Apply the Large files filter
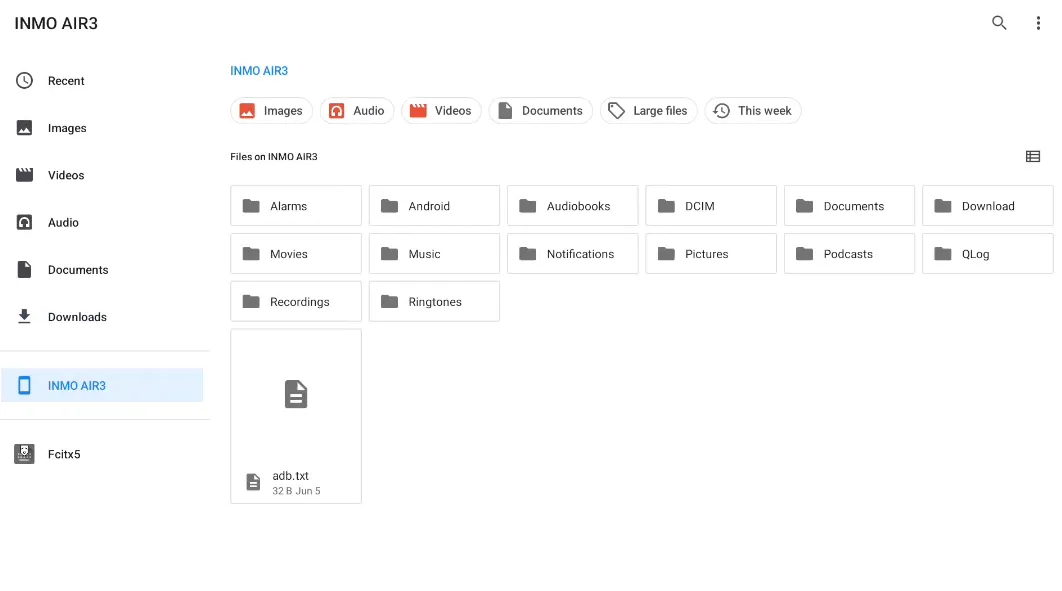Image resolution: width=1062 pixels, height=591 pixels. (x=648, y=111)
